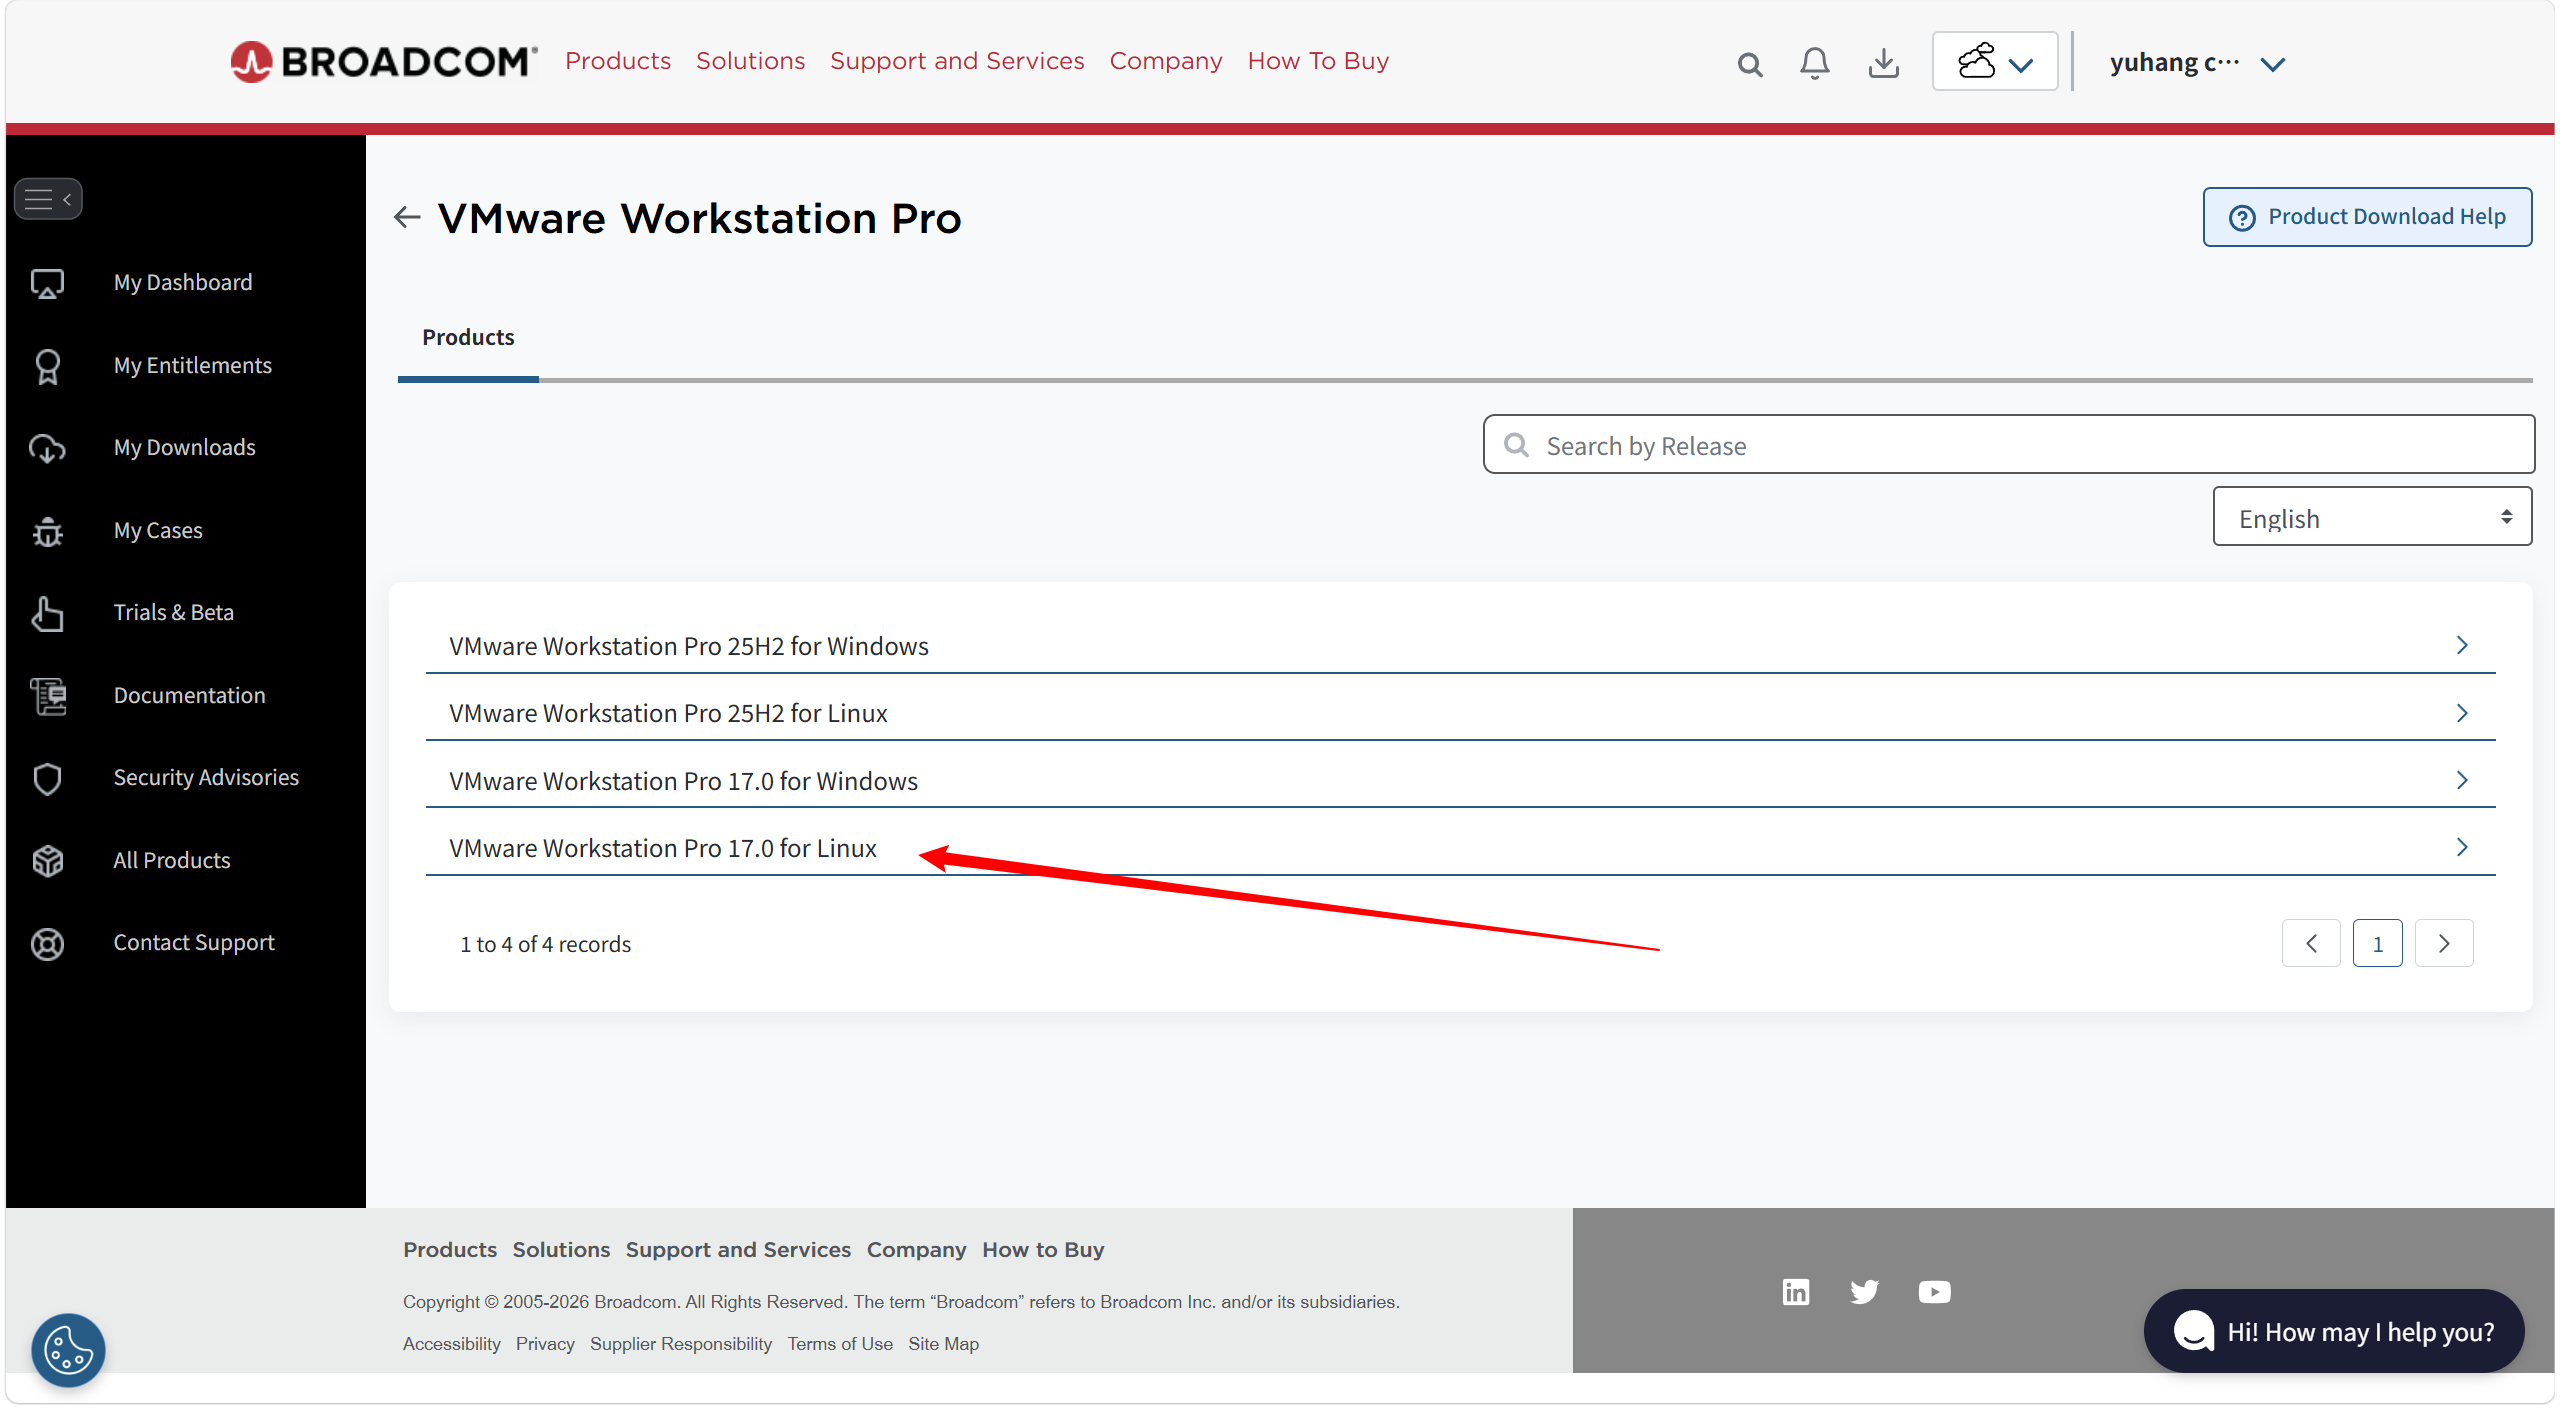Click the Product Download Help button
The height and width of the screenshot is (1408, 2560).
tap(2366, 217)
